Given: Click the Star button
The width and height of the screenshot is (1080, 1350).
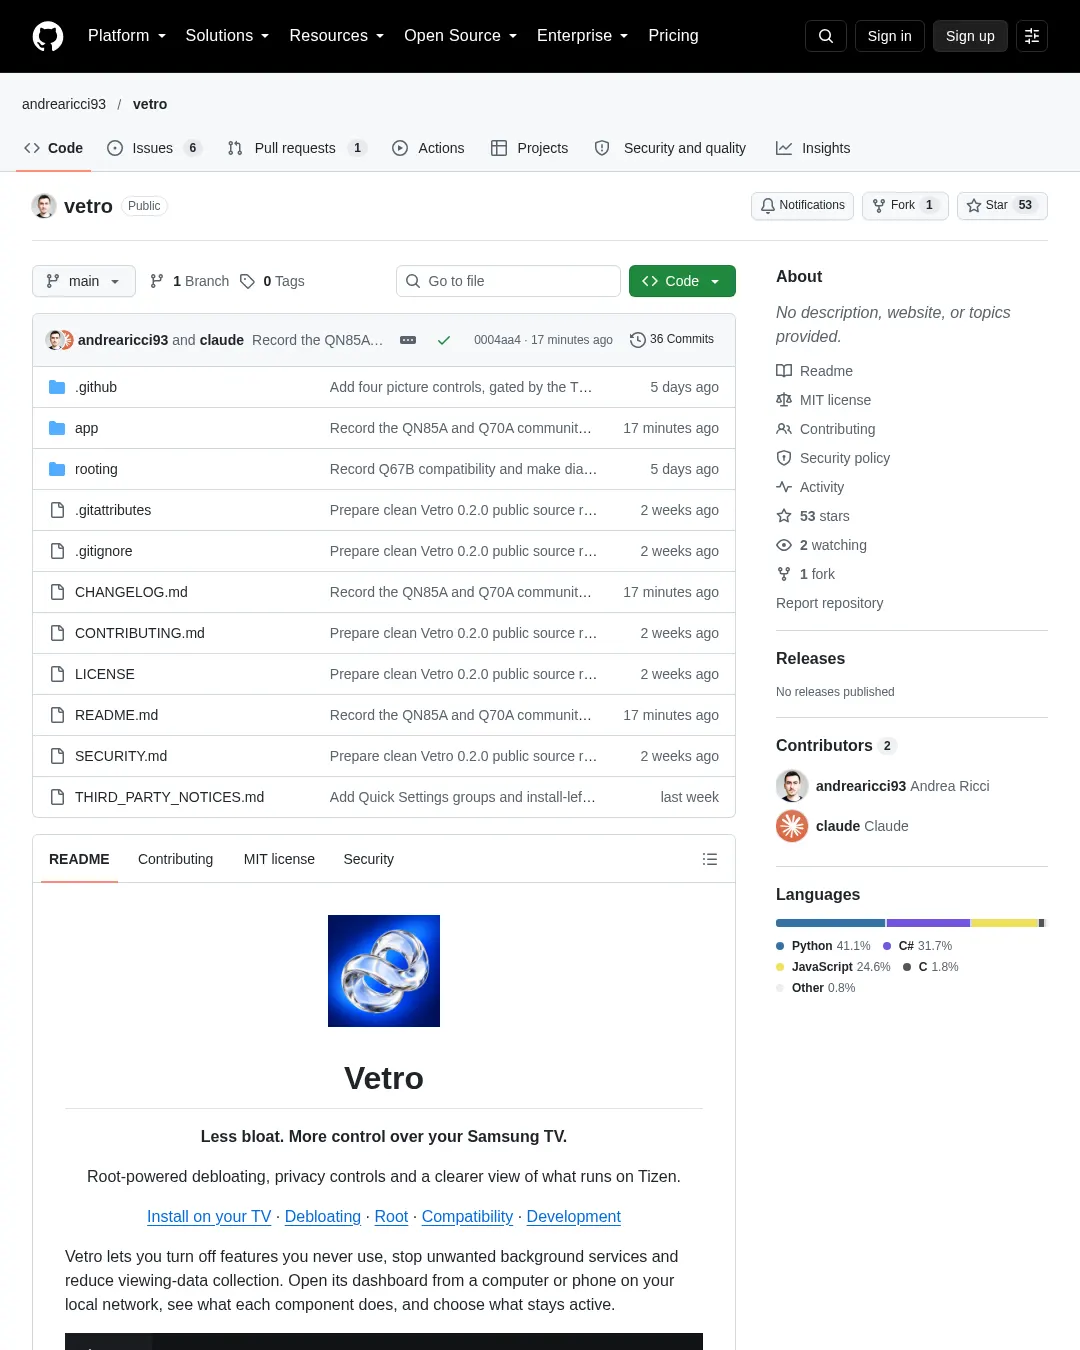Looking at the screenshot, I should [x=1002, y=206].
